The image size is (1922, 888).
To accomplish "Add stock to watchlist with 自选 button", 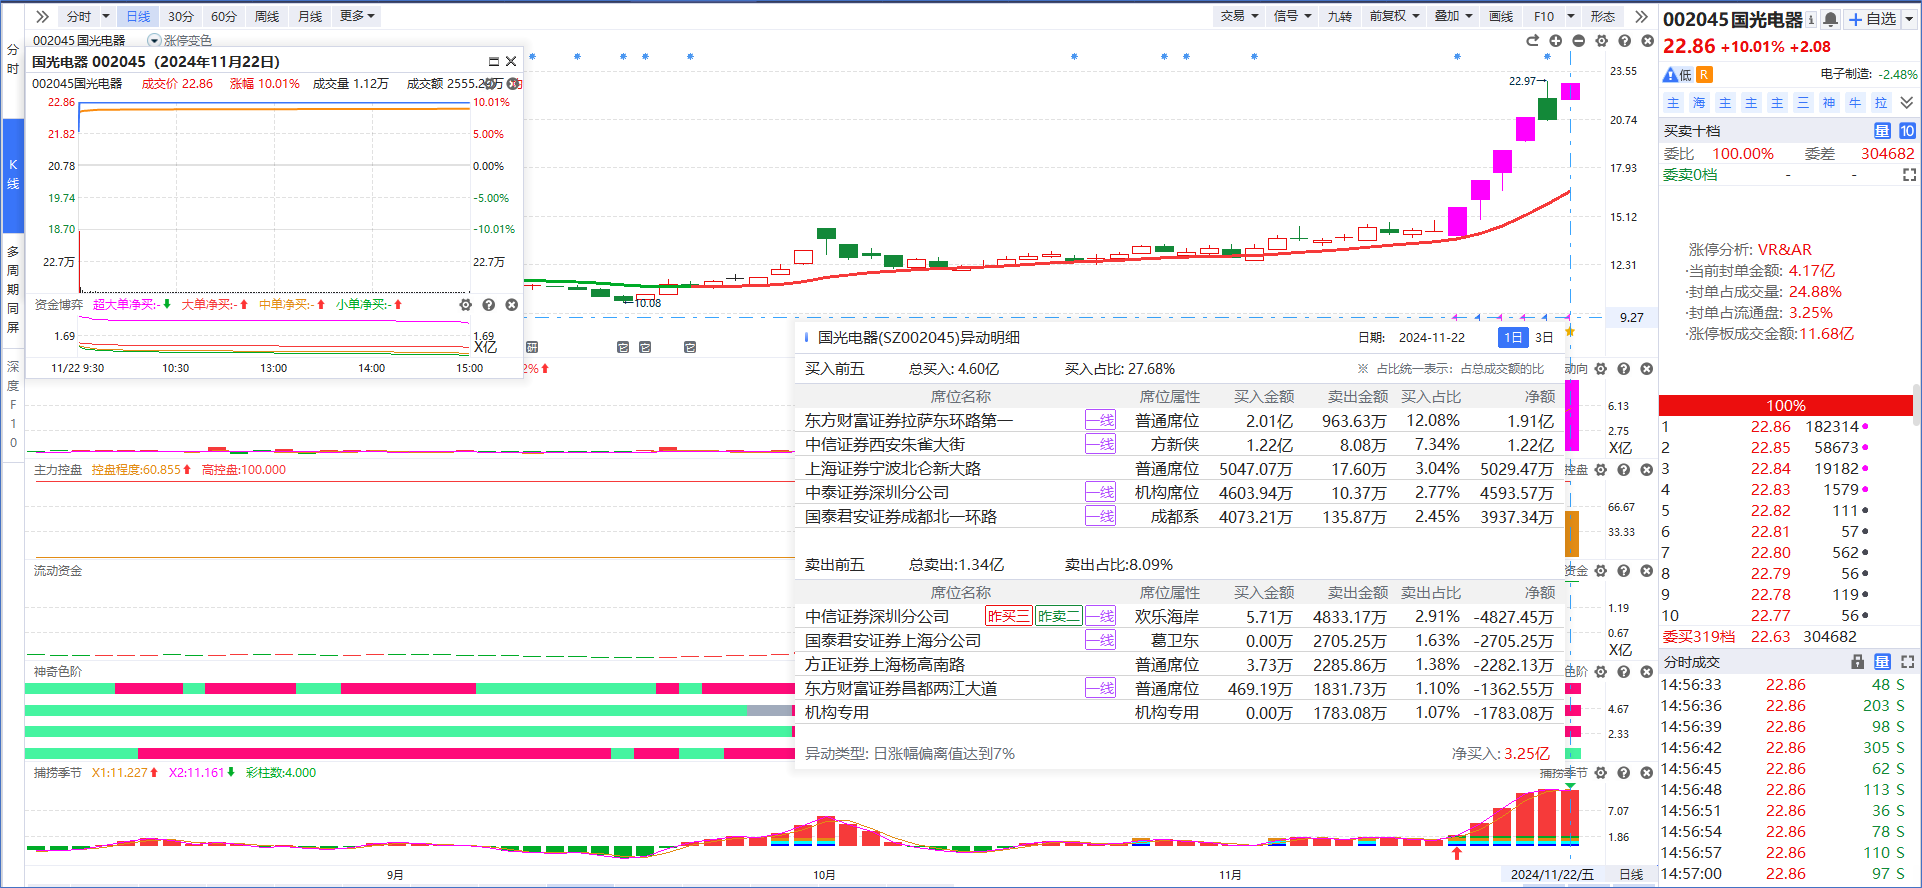I will [x=1871, y=19].
